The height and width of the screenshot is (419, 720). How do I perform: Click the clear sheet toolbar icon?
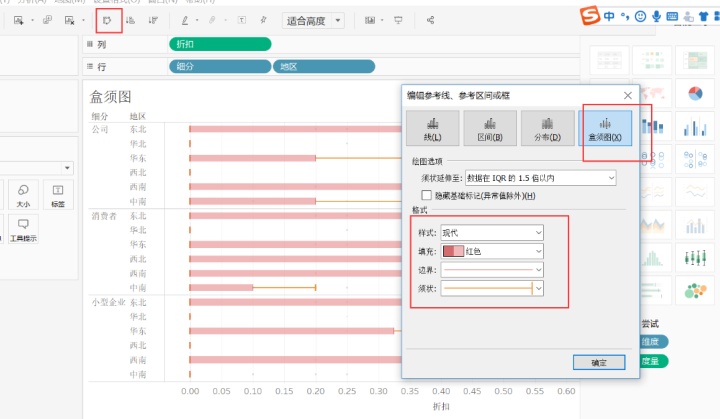(69, 20)
